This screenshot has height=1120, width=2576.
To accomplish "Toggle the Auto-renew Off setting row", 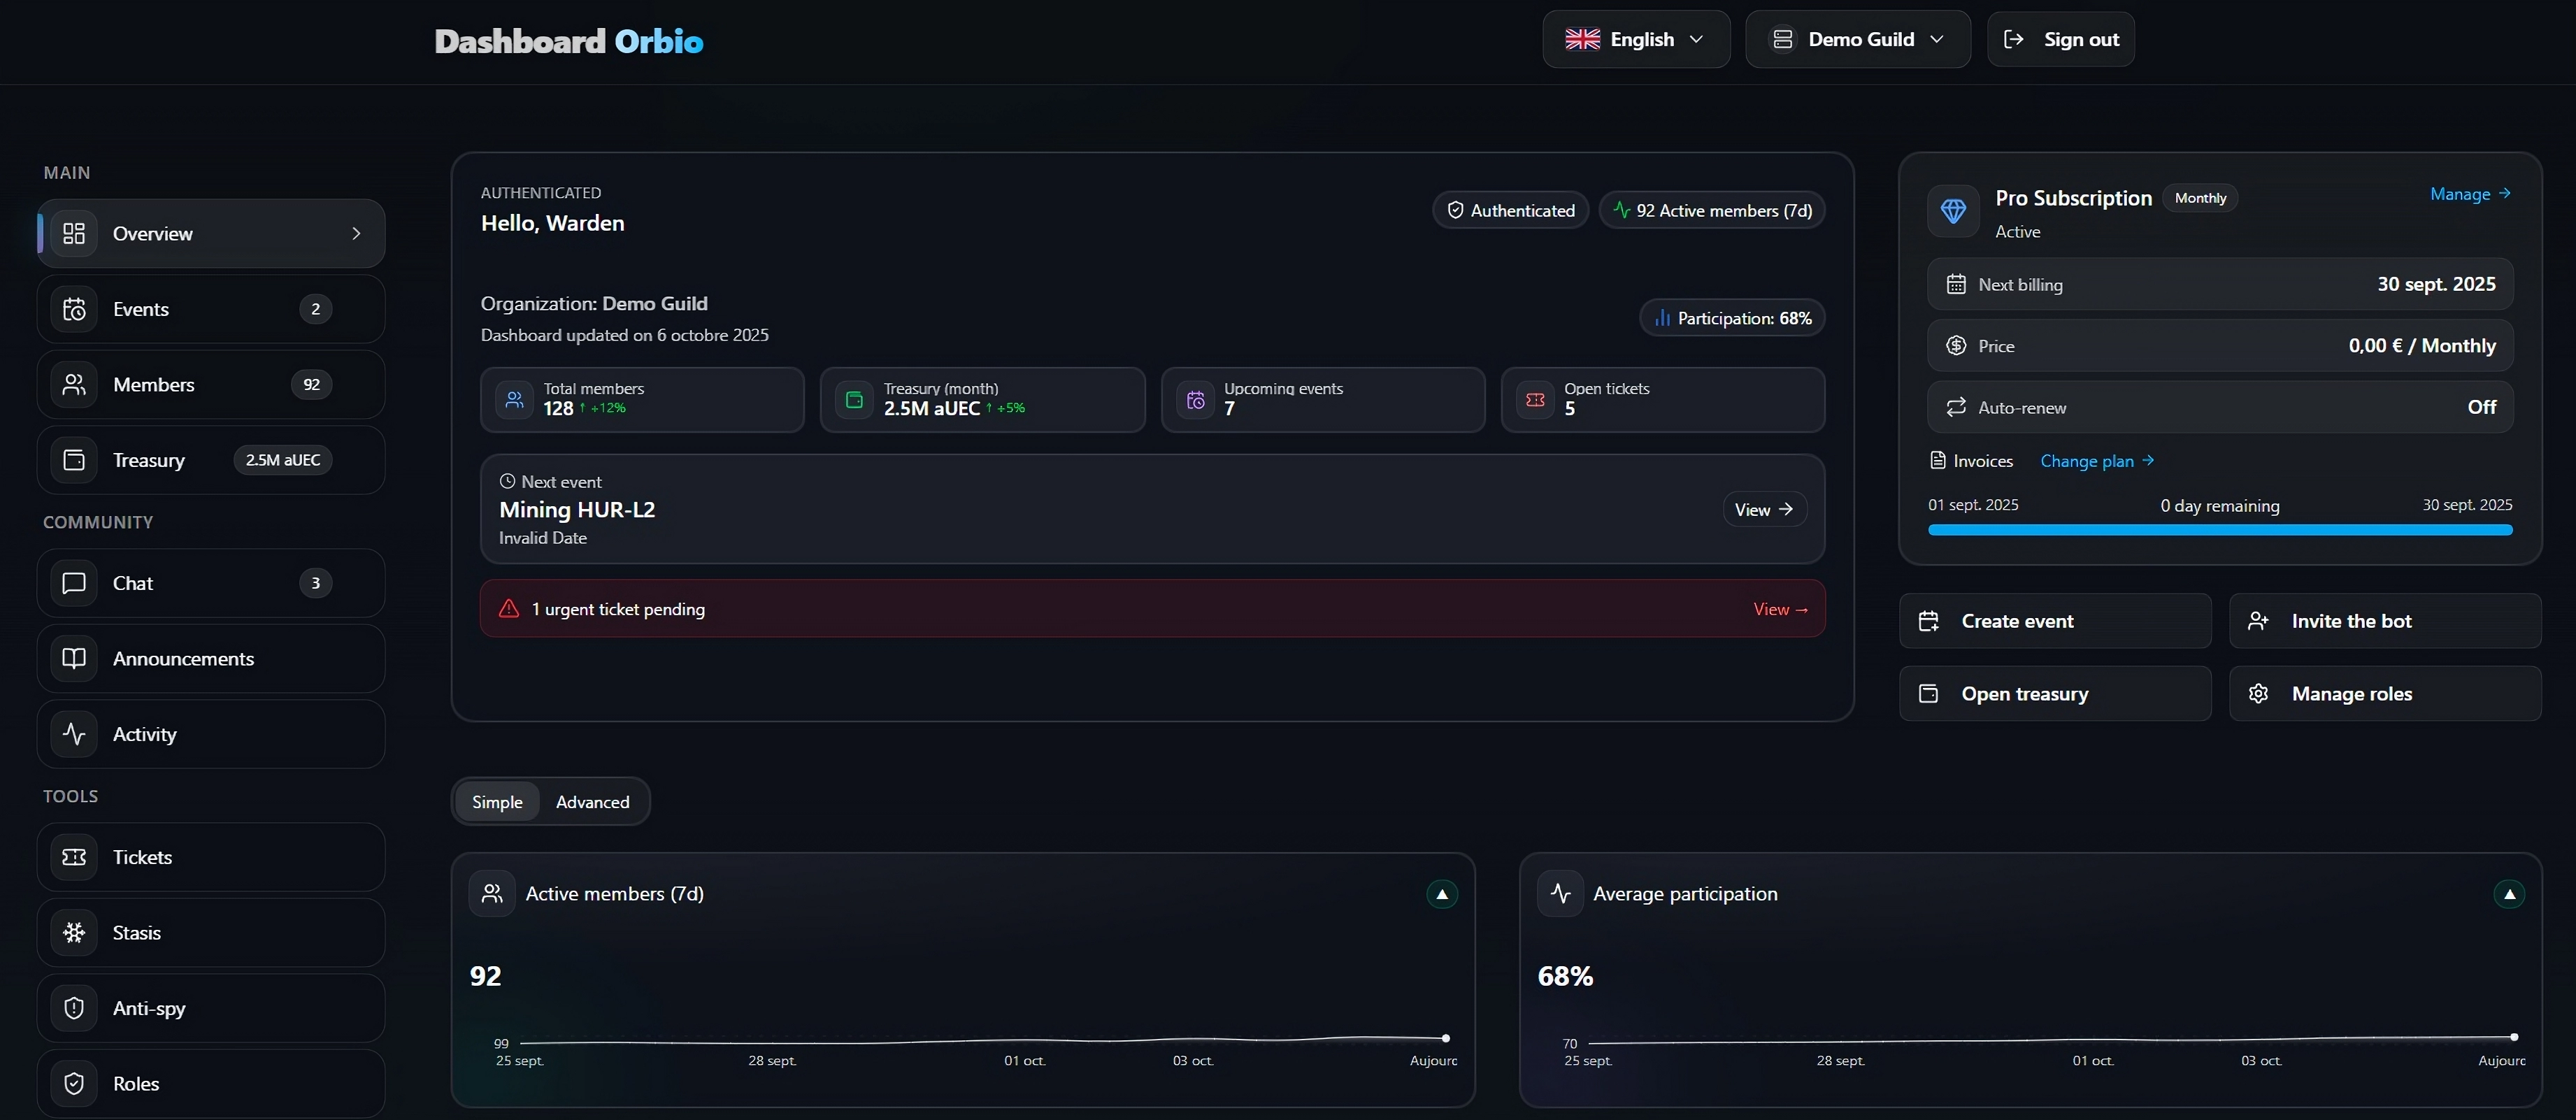I will click(2219, 407).
